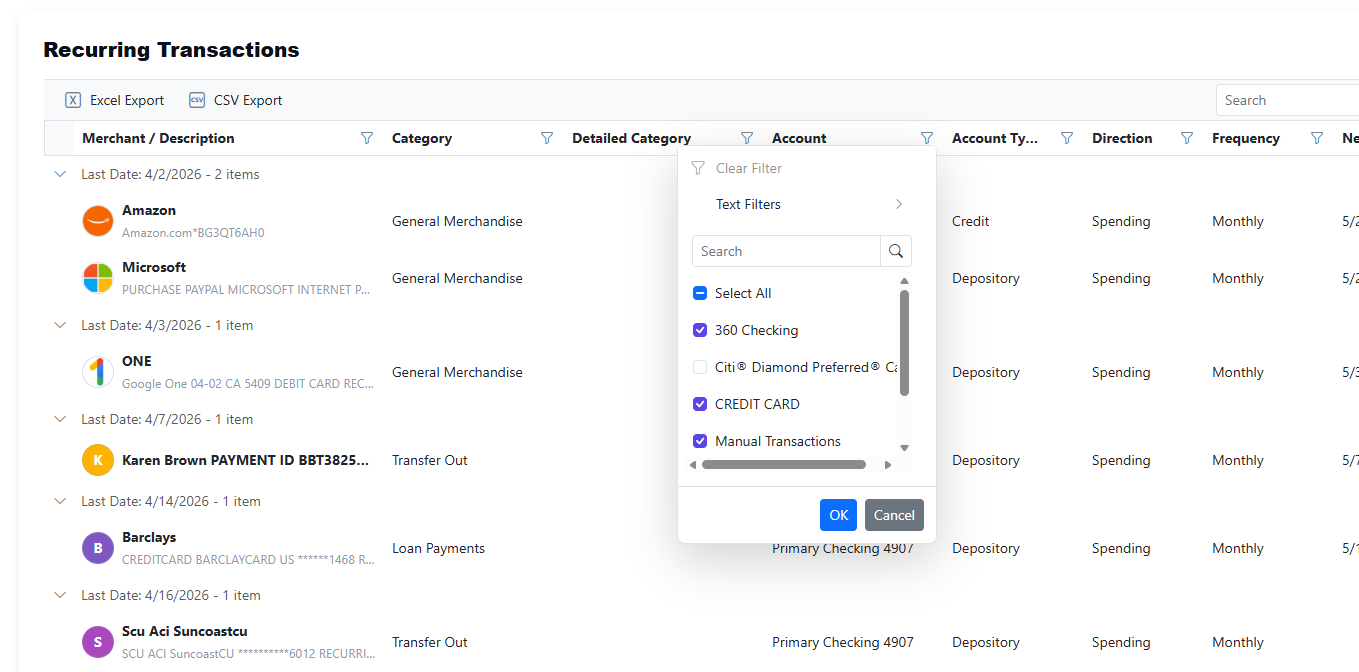Click the Microsoft merchant name
Viewport: 1359px width, 672px height.
point(154,267)
